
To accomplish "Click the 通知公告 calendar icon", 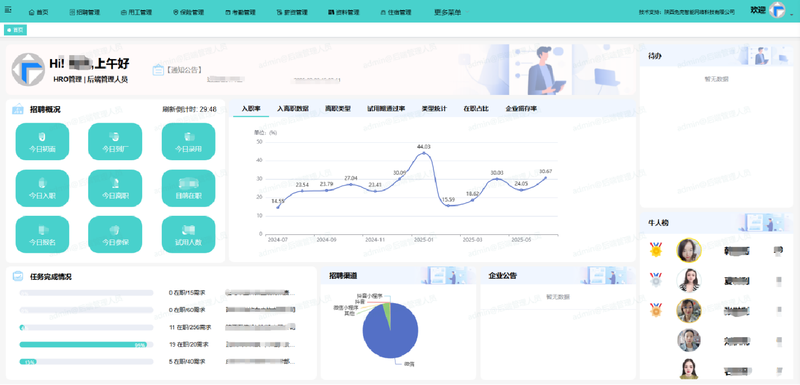I will (x=158, y=70).
